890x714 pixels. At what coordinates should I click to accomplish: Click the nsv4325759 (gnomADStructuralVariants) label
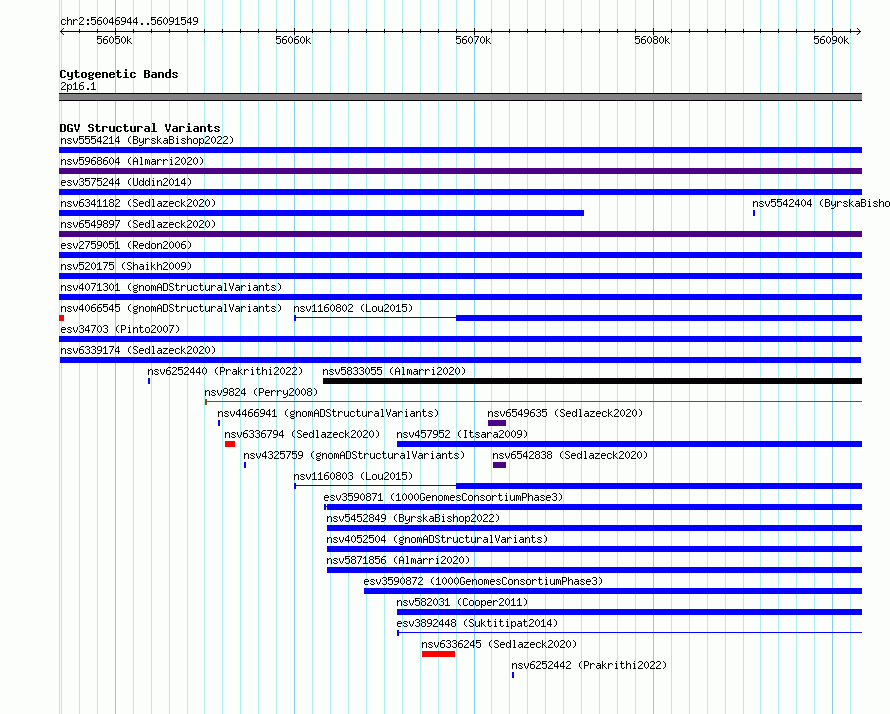(x=354, y=455)
